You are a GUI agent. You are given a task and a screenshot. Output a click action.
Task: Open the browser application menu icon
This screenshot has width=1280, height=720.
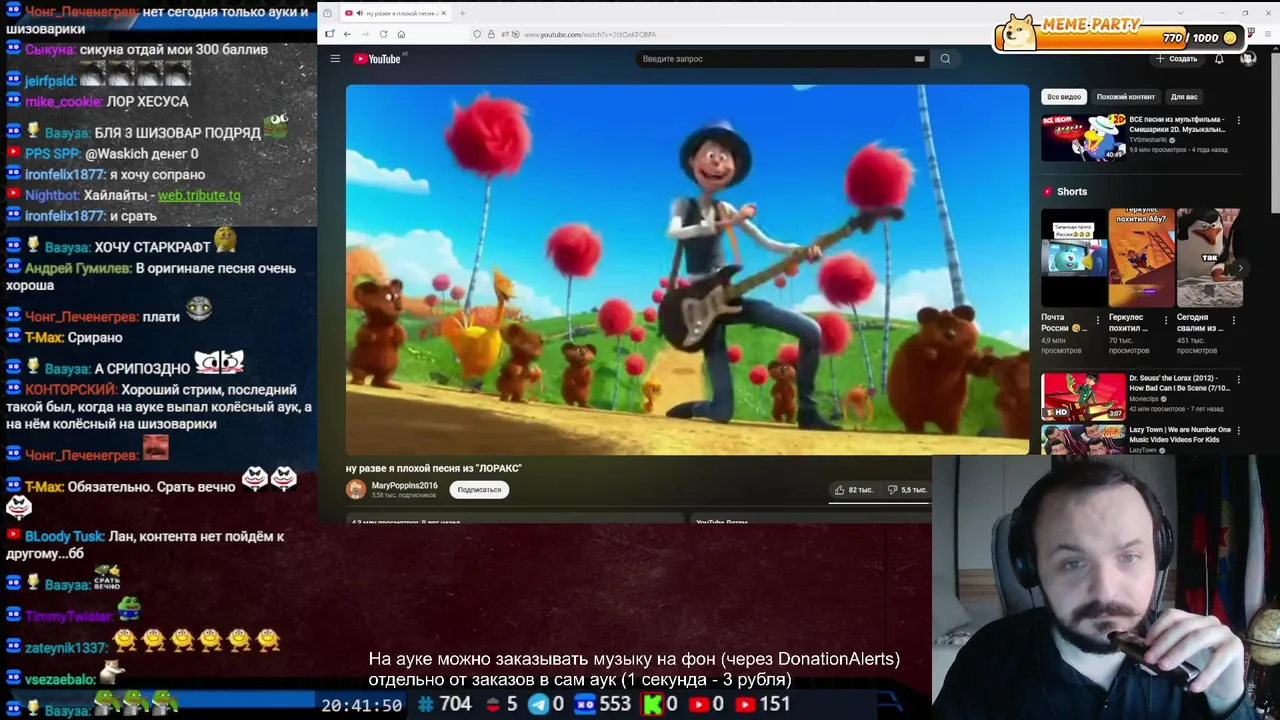(1268, 34)
